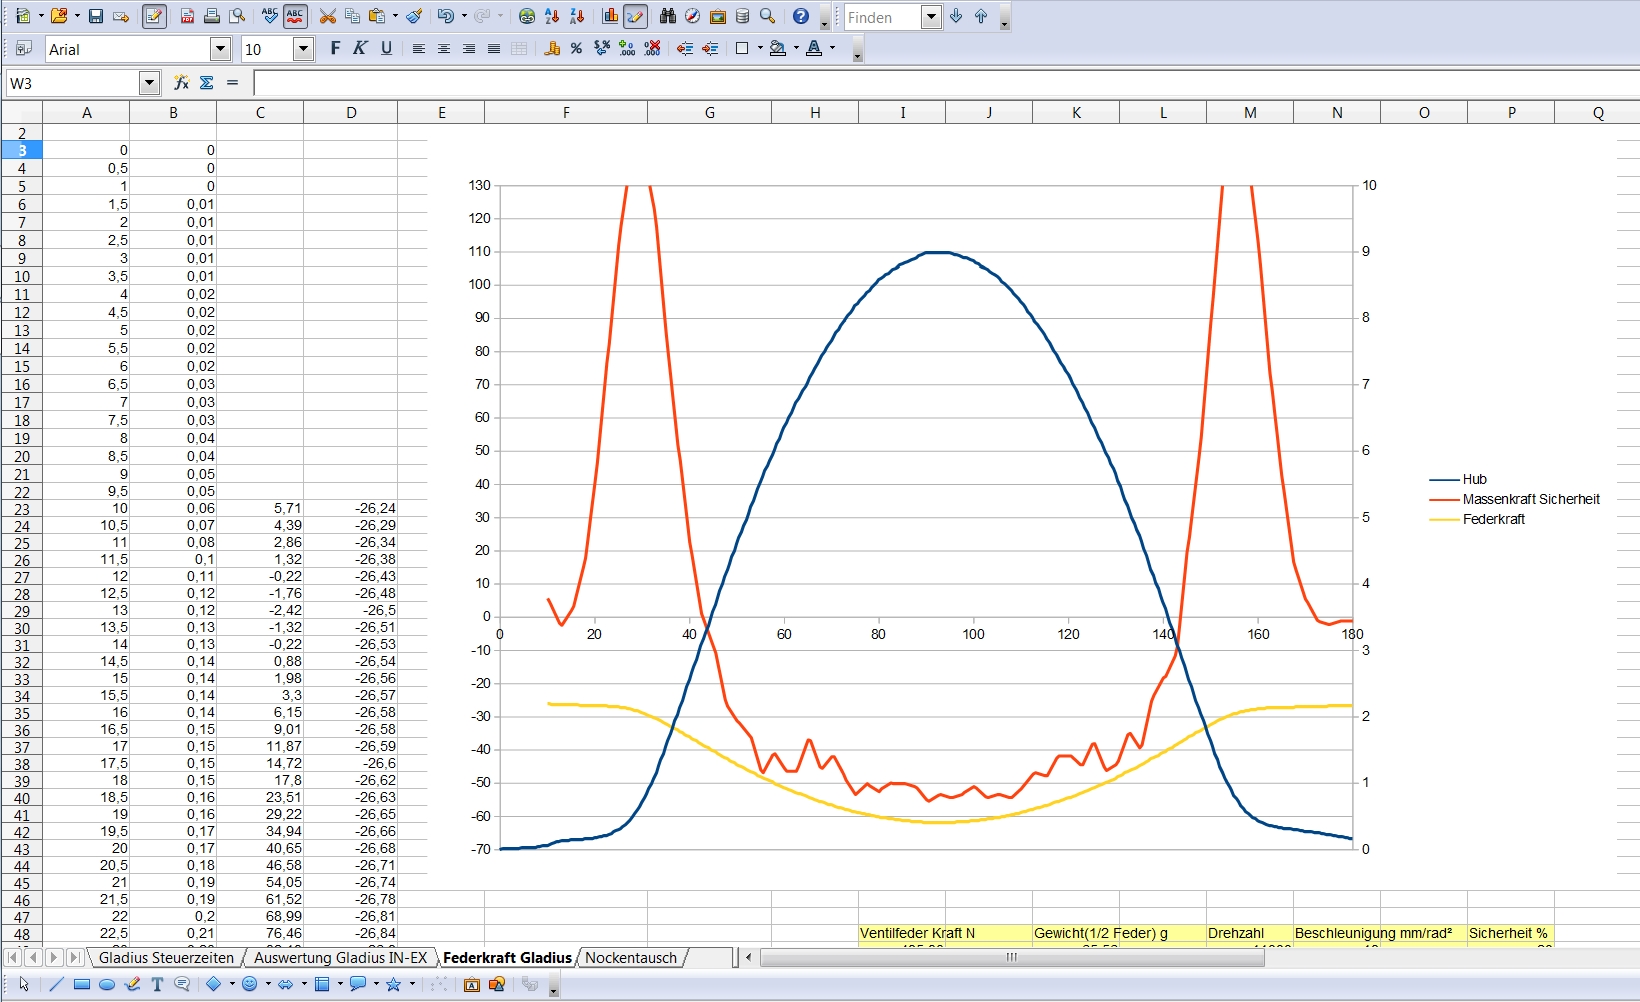Insert a chart via toolbar icon
The height and width of the screenshot is (1002, 1640).
click(610, 17)
